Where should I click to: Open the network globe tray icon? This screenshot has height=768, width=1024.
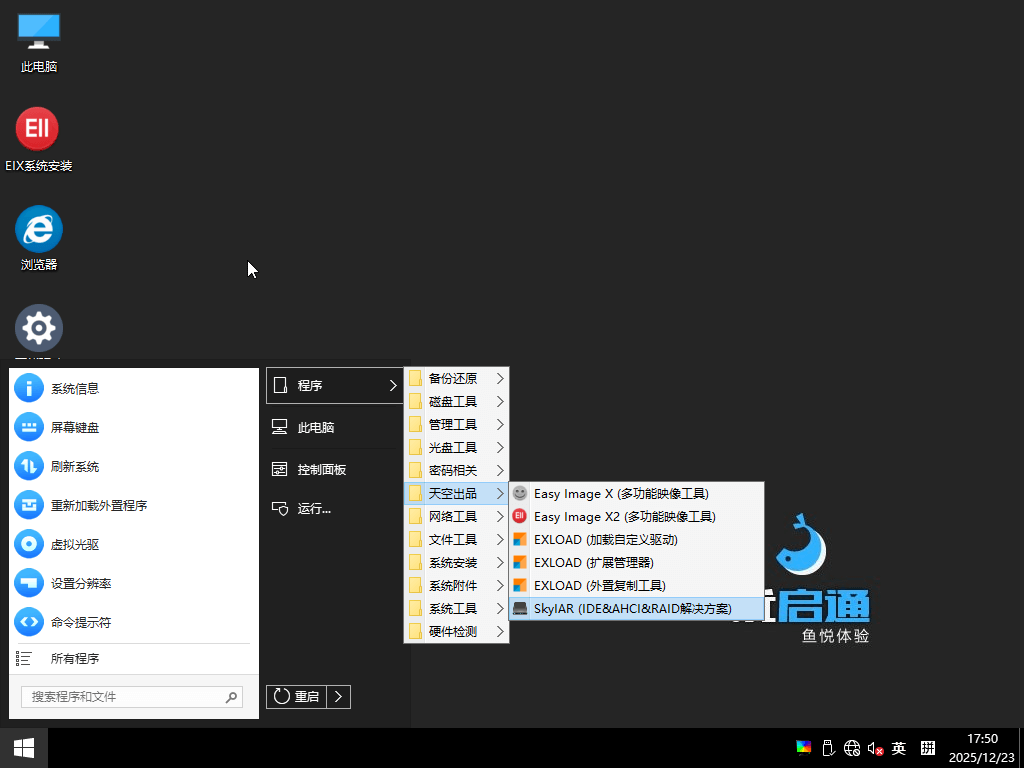[852, 748]
